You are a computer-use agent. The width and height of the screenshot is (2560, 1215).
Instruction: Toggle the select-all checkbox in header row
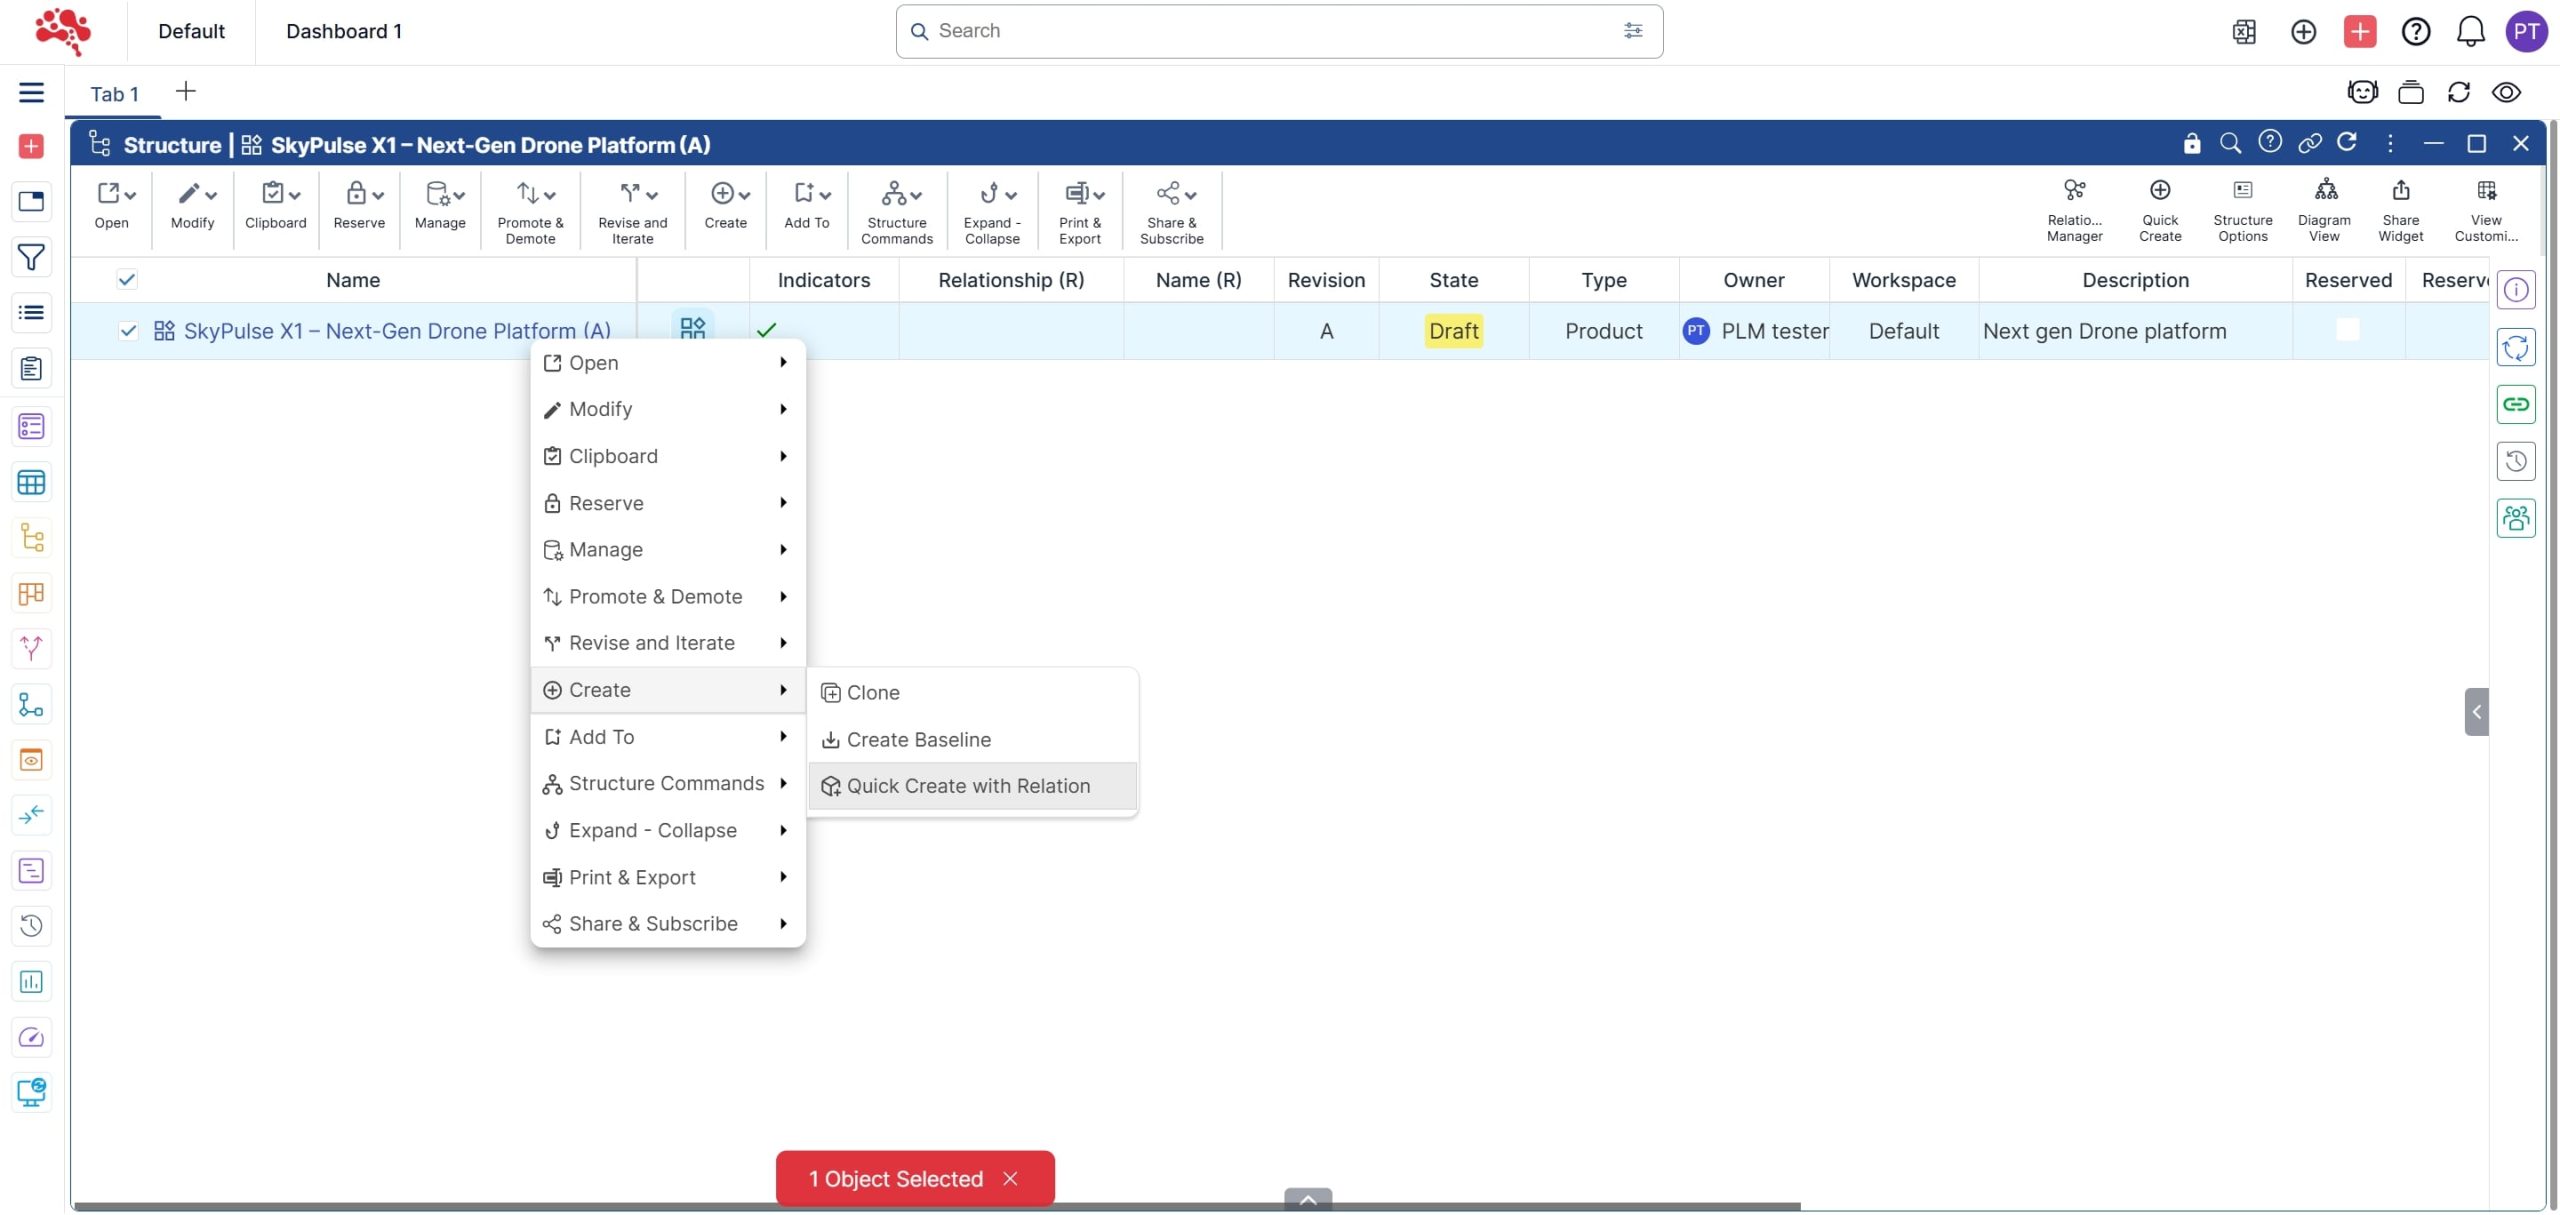(127, 280)
